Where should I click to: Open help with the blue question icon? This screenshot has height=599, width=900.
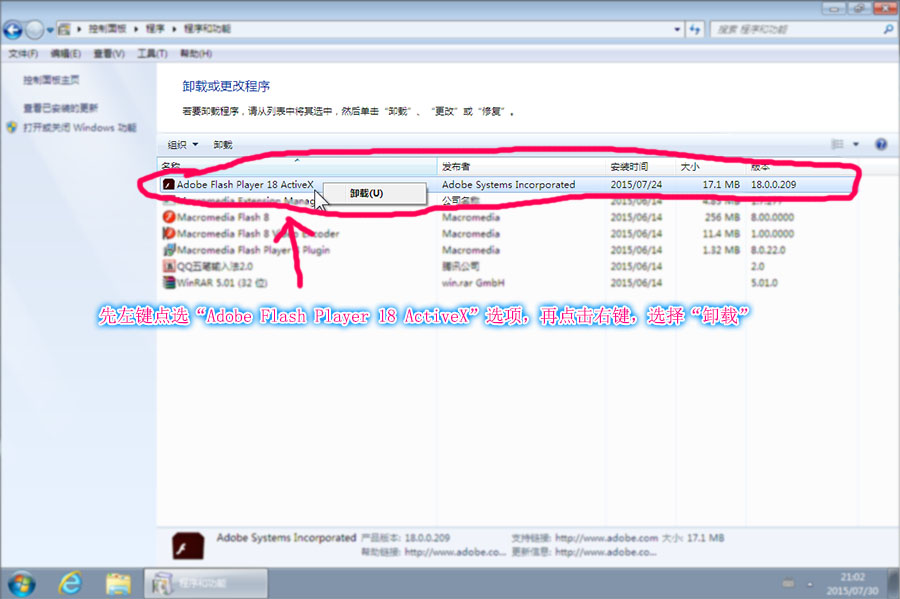(x=881, y=144)
